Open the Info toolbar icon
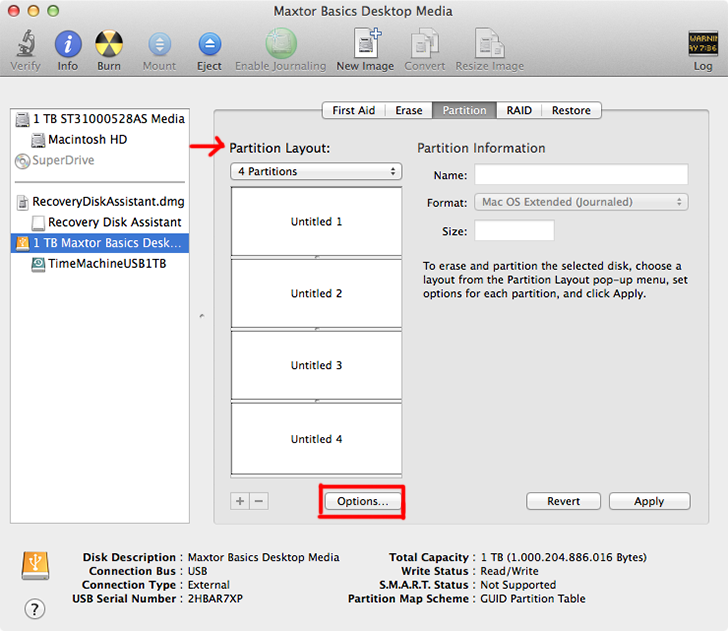 [68, 44]
